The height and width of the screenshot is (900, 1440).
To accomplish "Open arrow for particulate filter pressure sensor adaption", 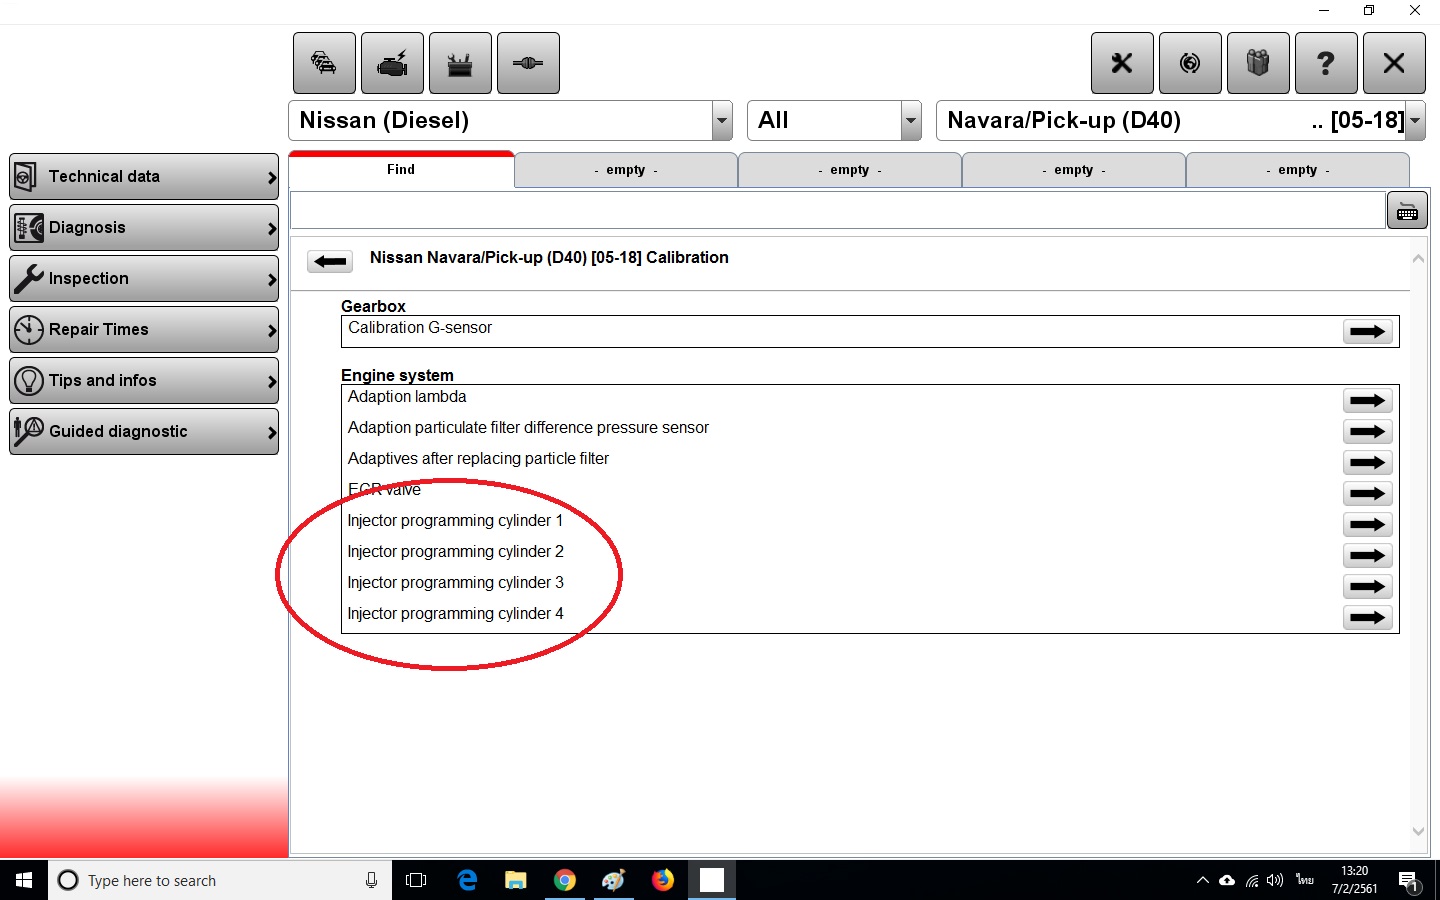I will pos(1368,432).
